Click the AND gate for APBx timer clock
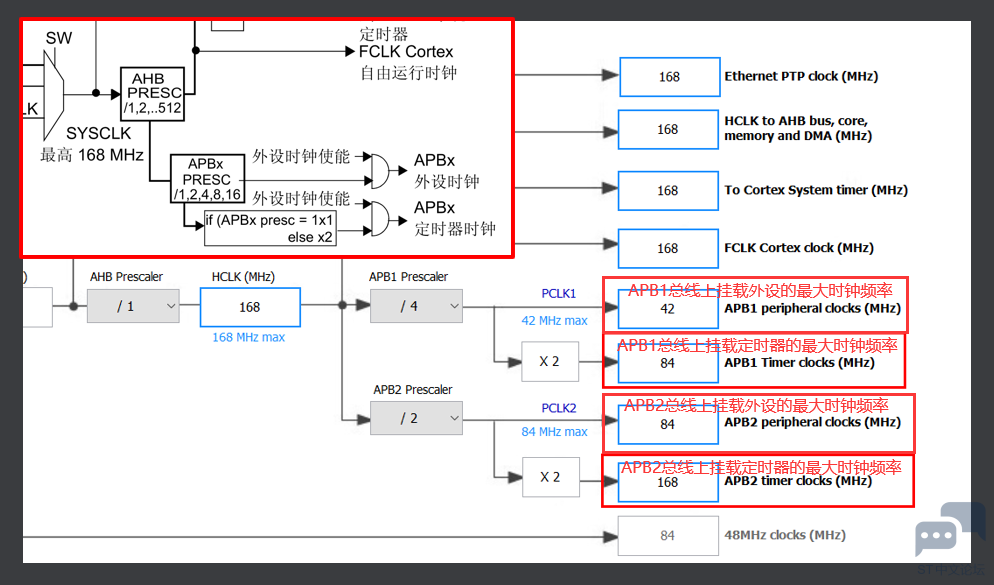Image resolution: width=994 pixels, height=585 pixels. point(379,219)
